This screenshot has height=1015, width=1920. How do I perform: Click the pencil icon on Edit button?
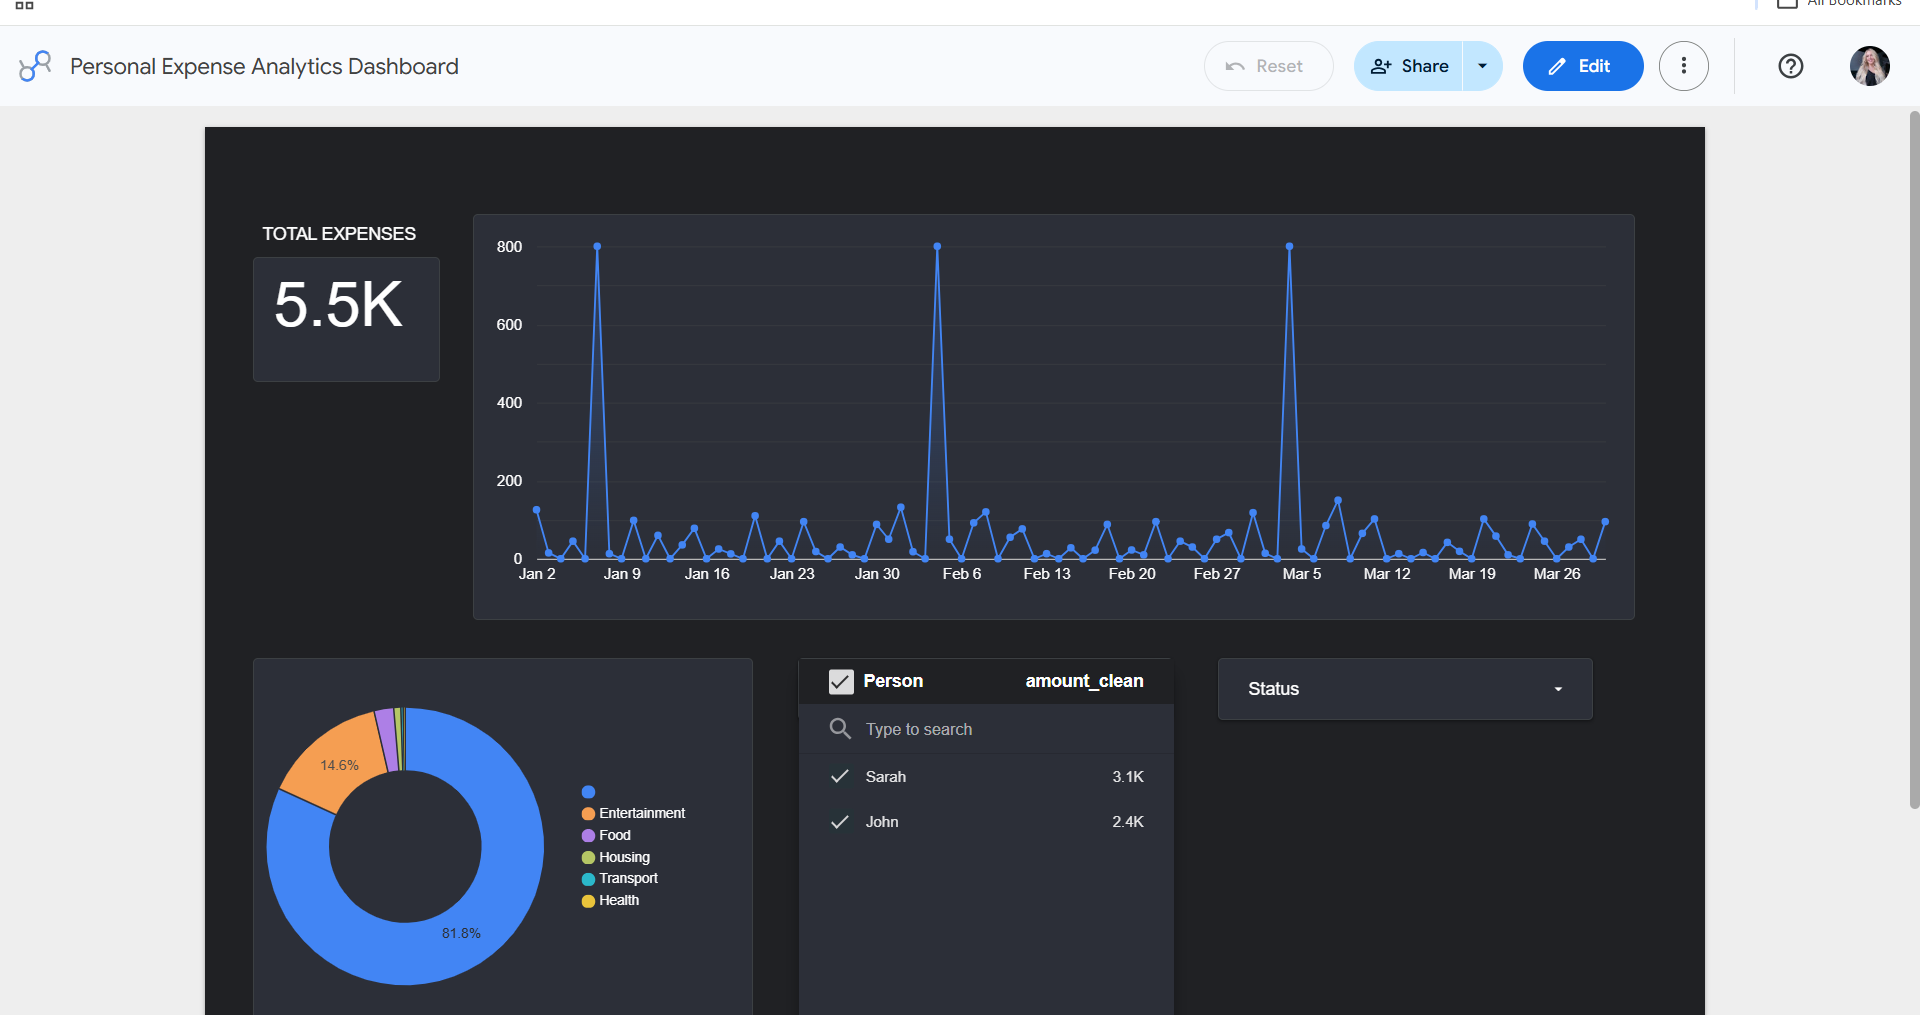1557,67
